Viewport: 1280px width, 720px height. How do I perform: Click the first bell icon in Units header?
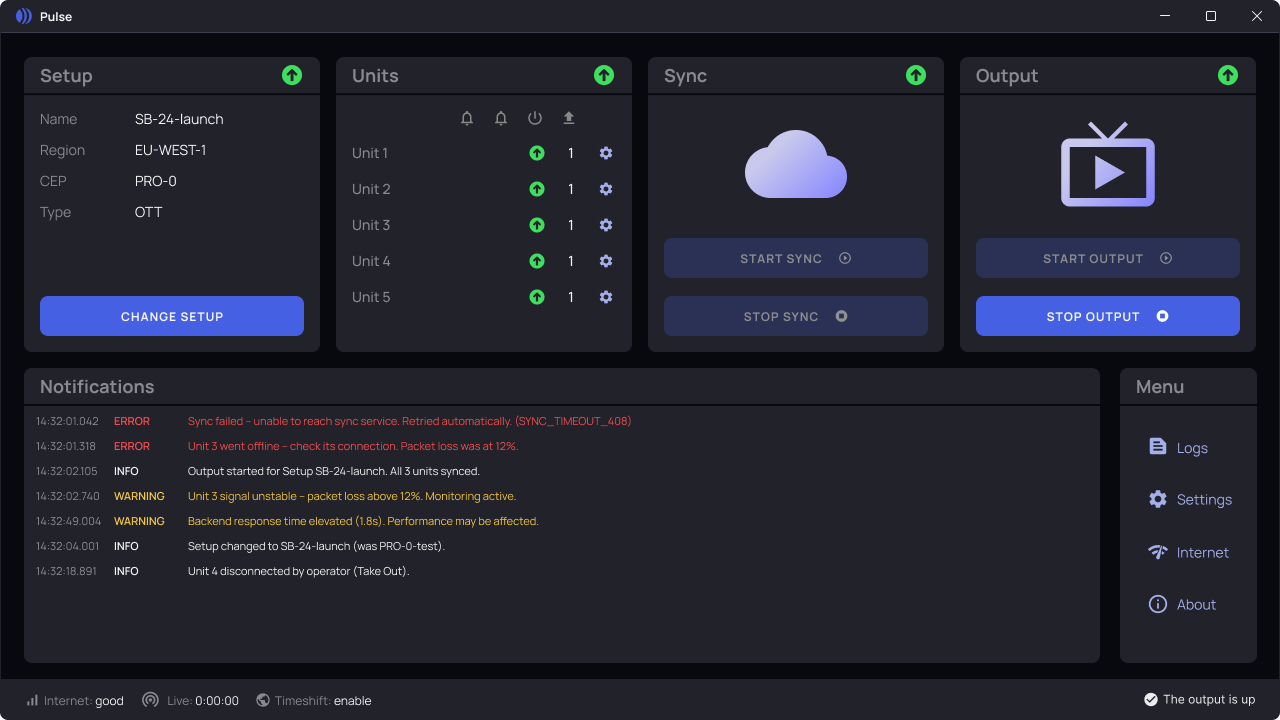tap(467, 118)
